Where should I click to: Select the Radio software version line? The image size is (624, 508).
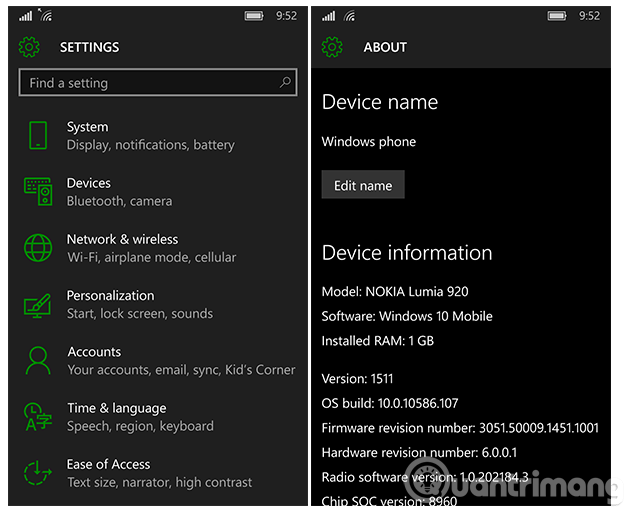coord(425,477)
